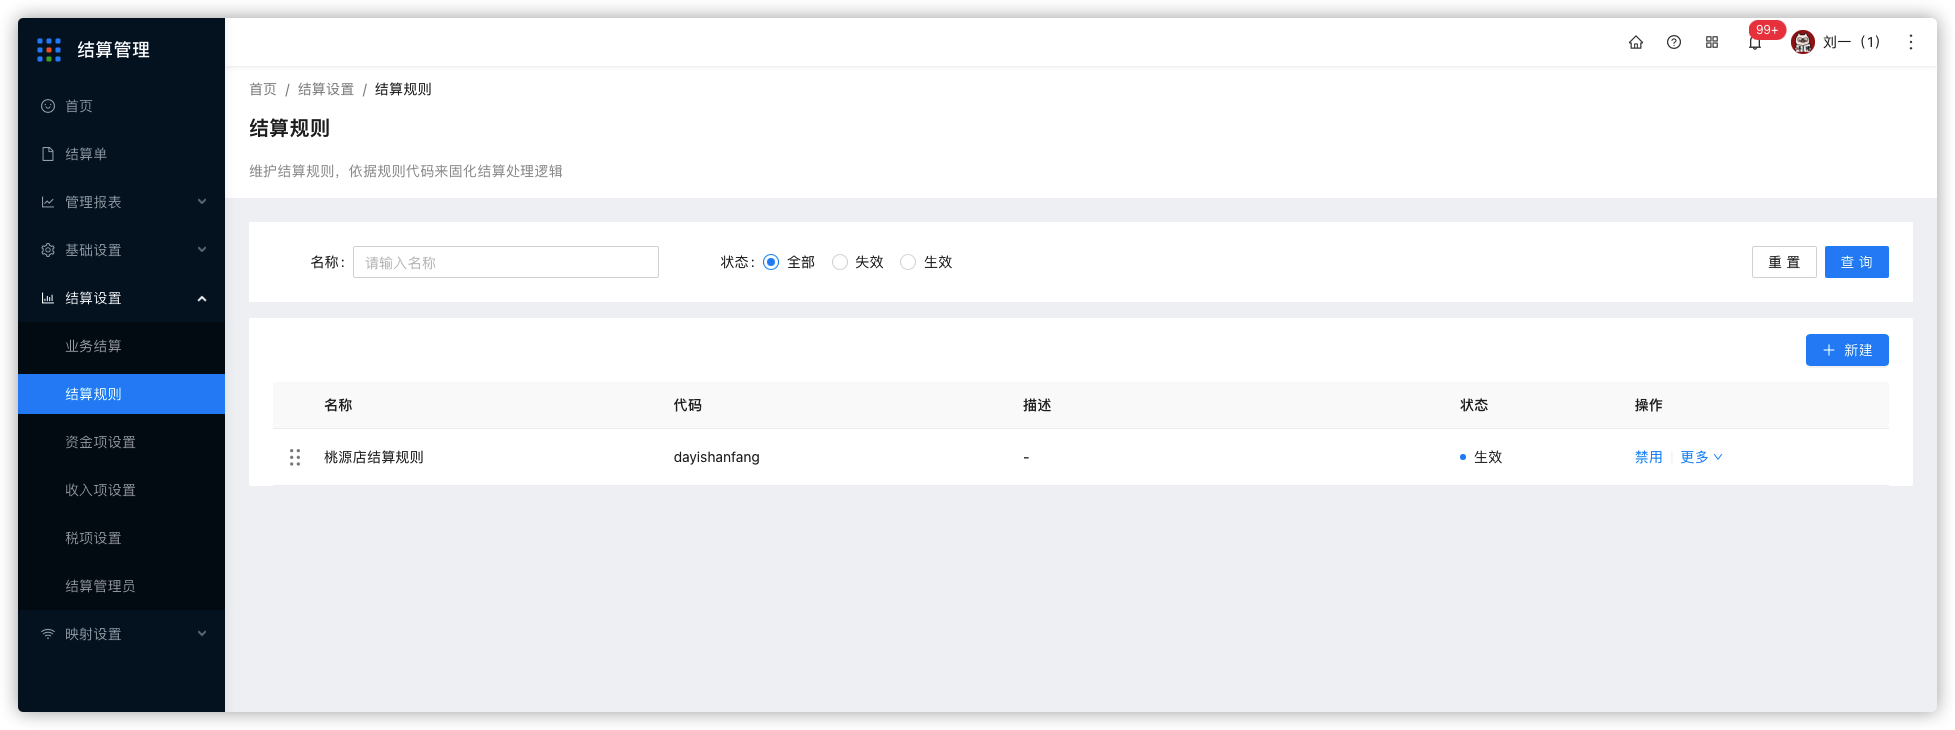
Task: Click the 结算设置 bar chart icon
Action: (x=48, y=298)
